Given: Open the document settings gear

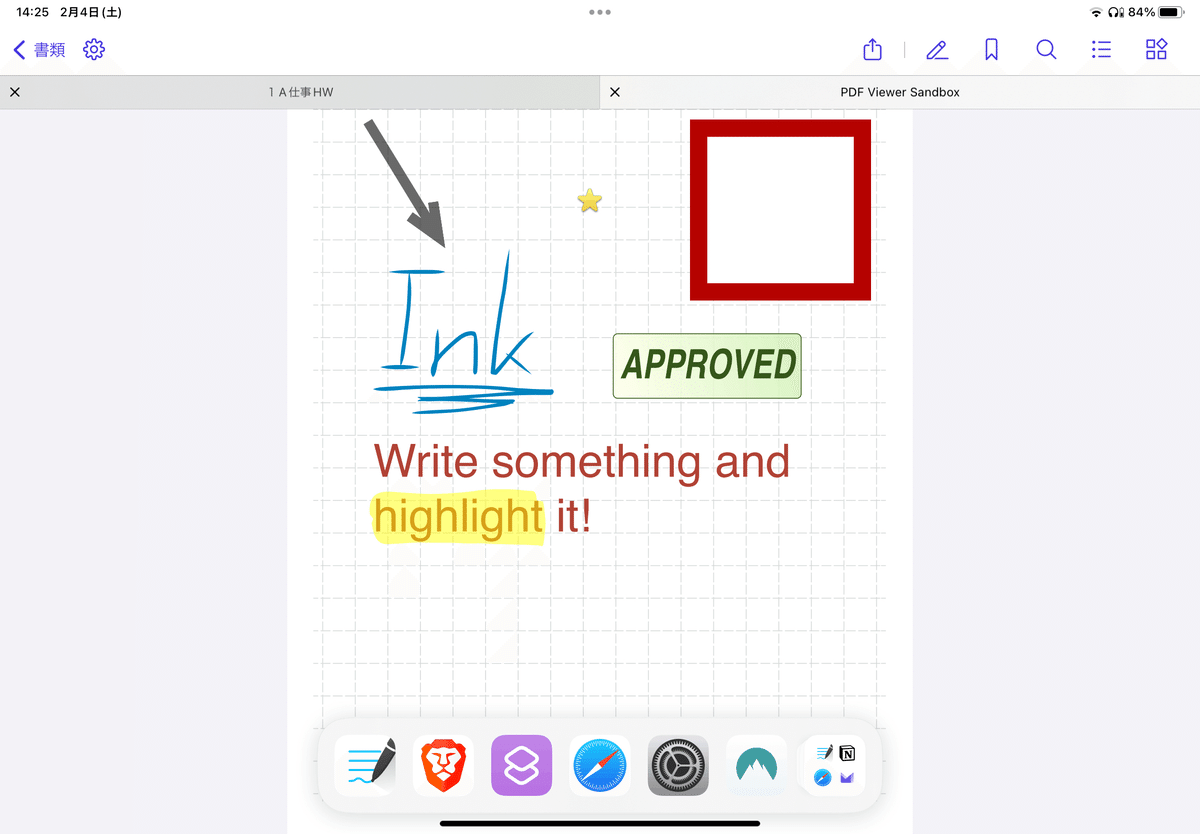Looking at the screenshot, I should (94, 49).
